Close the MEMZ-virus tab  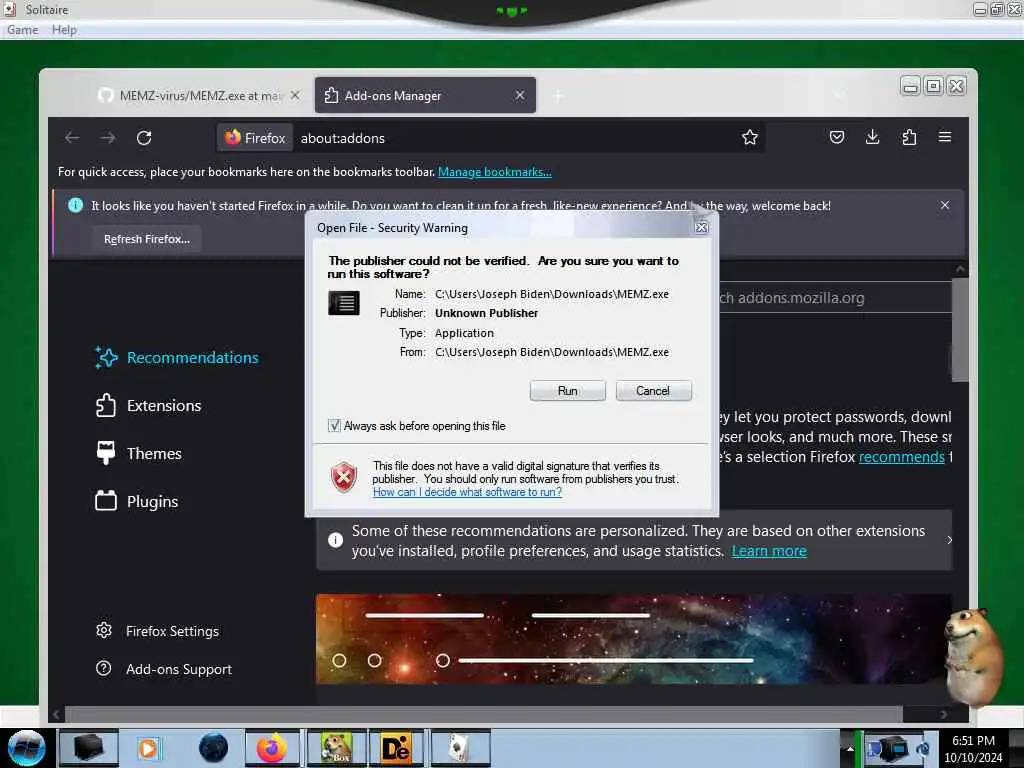pos(295,95)
